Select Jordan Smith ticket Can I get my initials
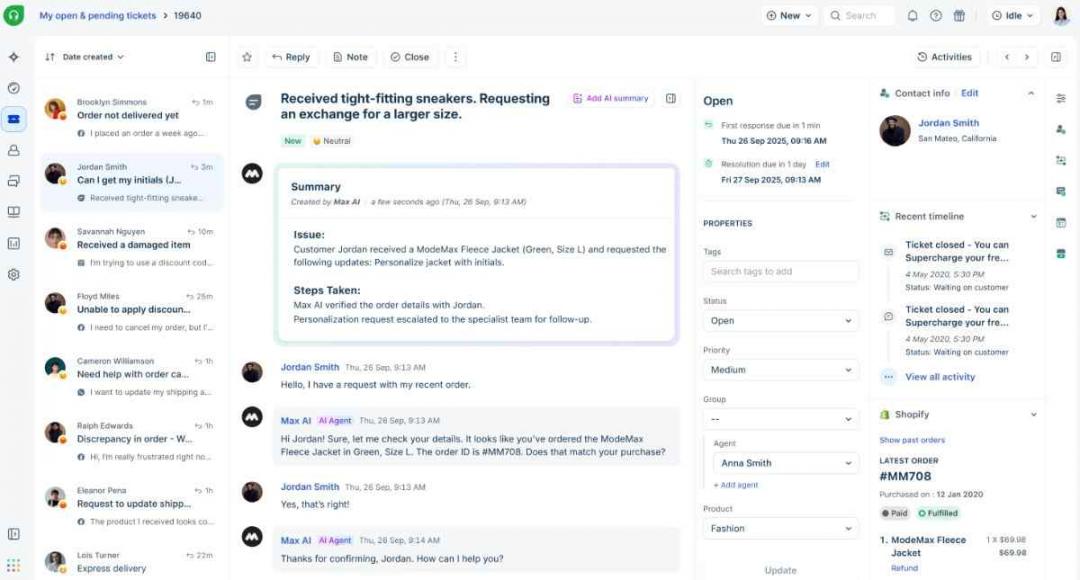This screenshot has width=1080, height=580. tap(132, 182)
